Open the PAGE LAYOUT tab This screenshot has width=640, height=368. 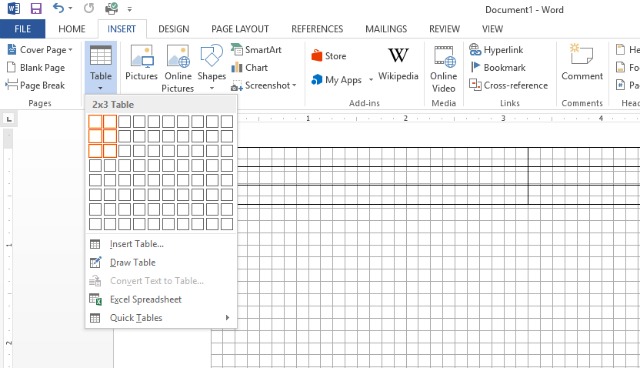[240, 29]
